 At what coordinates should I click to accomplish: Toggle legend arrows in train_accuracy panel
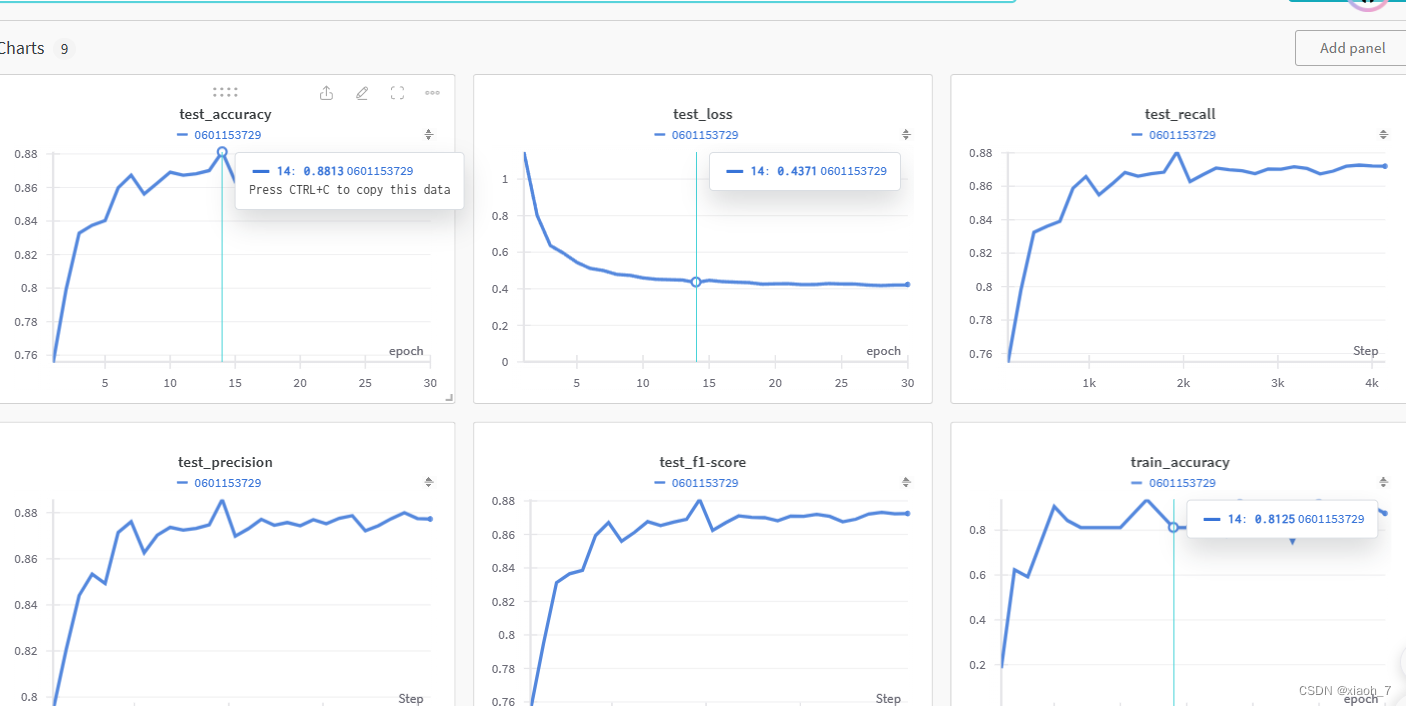pyautogui.click(x=1383, y=482)
